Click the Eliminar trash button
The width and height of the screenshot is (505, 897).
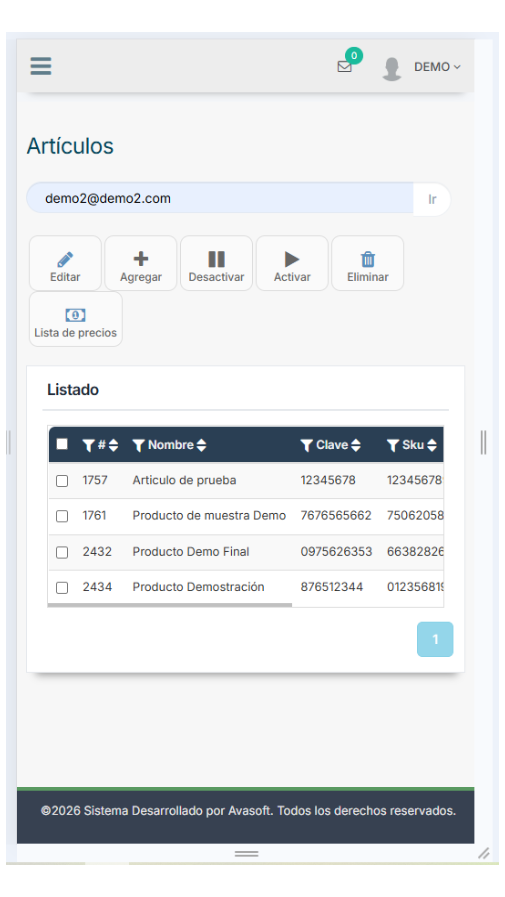coord(368,264)
